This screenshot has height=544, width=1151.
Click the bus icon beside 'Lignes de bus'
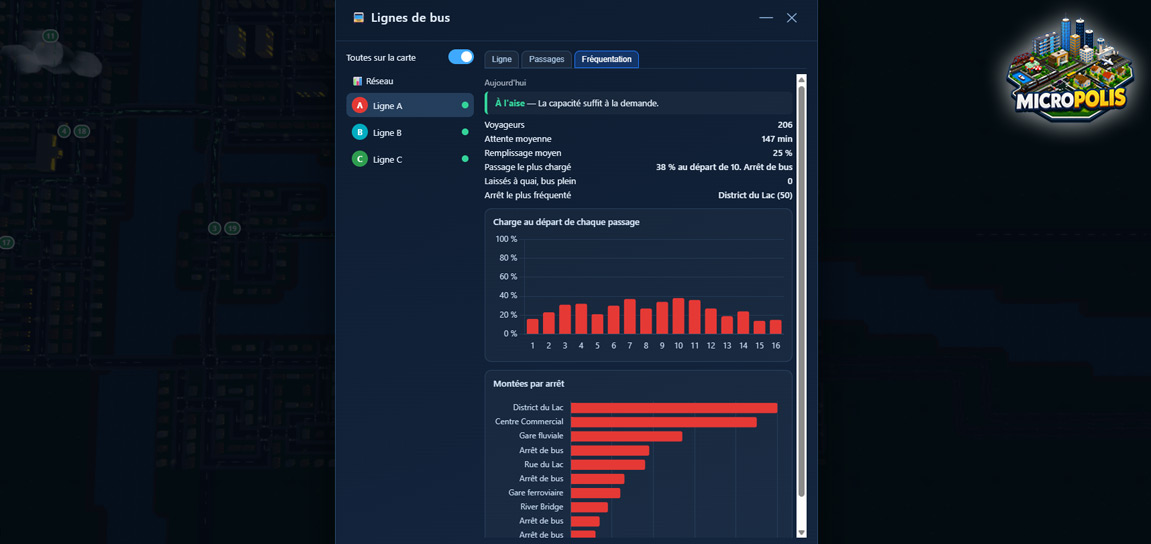(359, 18)
